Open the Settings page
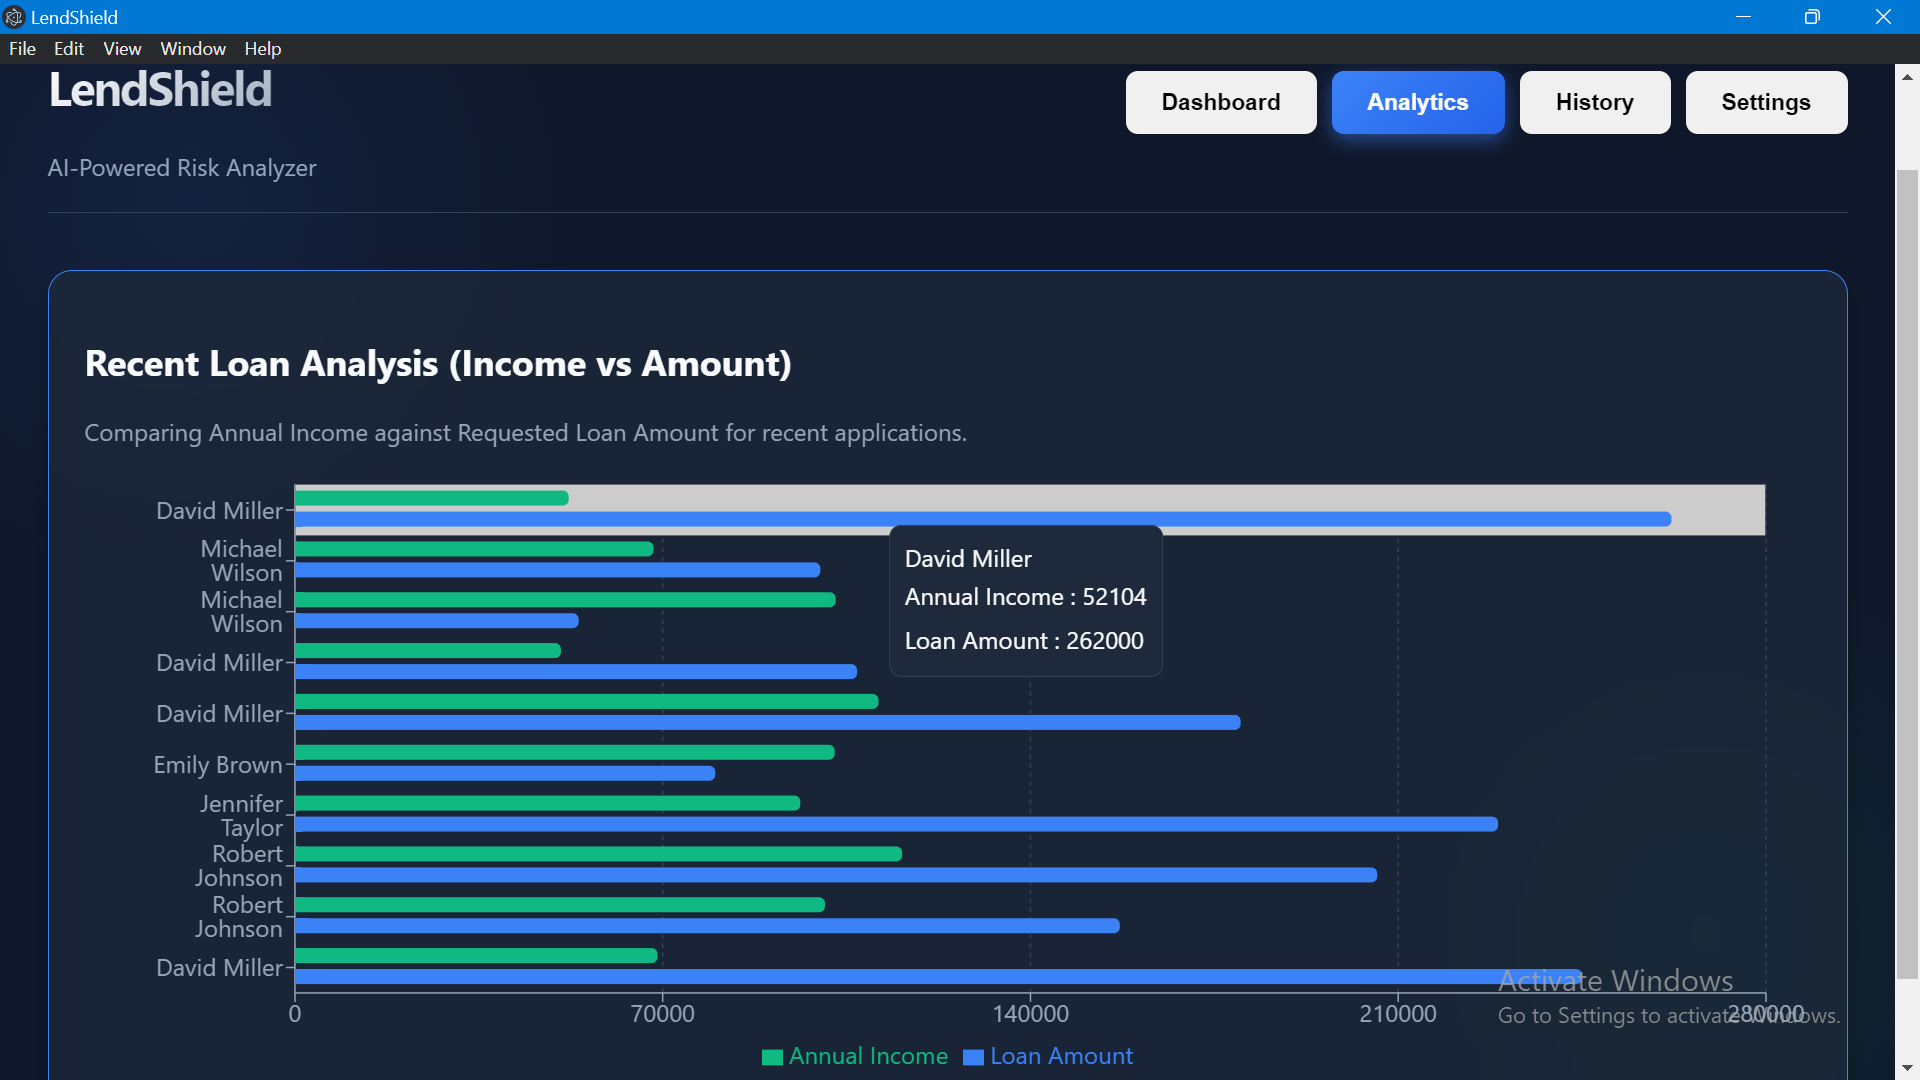1920x1080 pixels. click(x=1765, y=102)
